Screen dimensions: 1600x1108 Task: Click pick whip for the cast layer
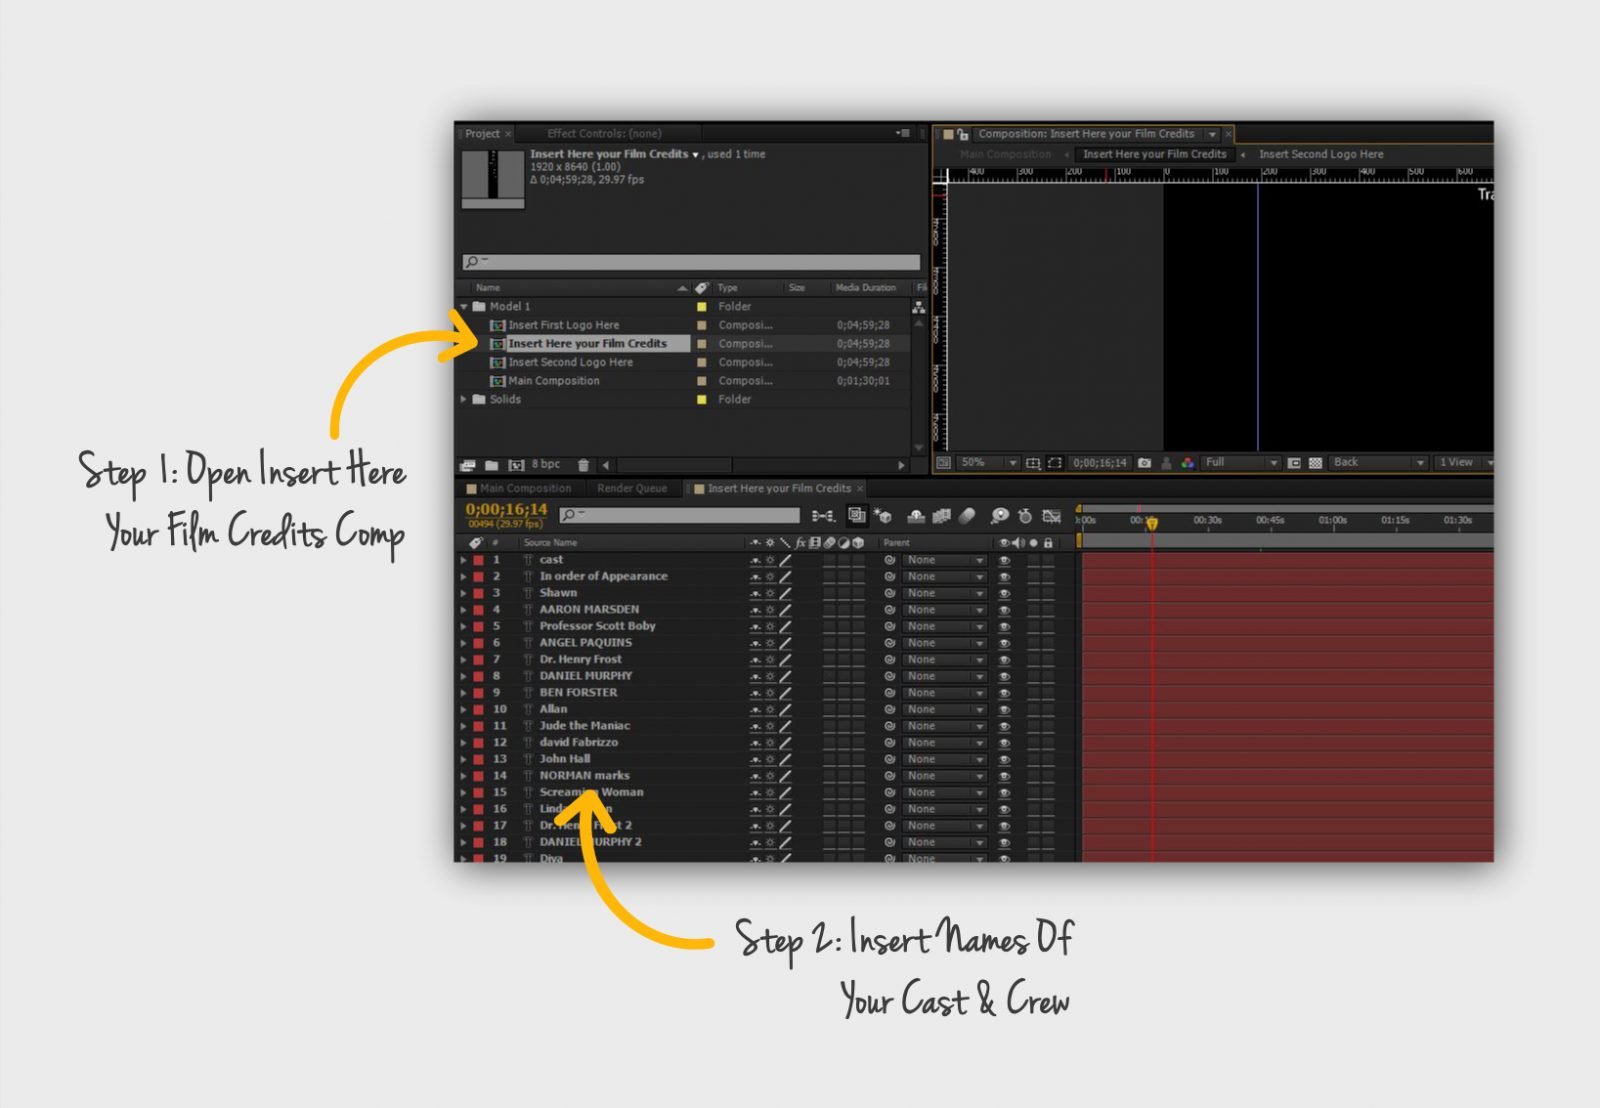pos(889,560)
